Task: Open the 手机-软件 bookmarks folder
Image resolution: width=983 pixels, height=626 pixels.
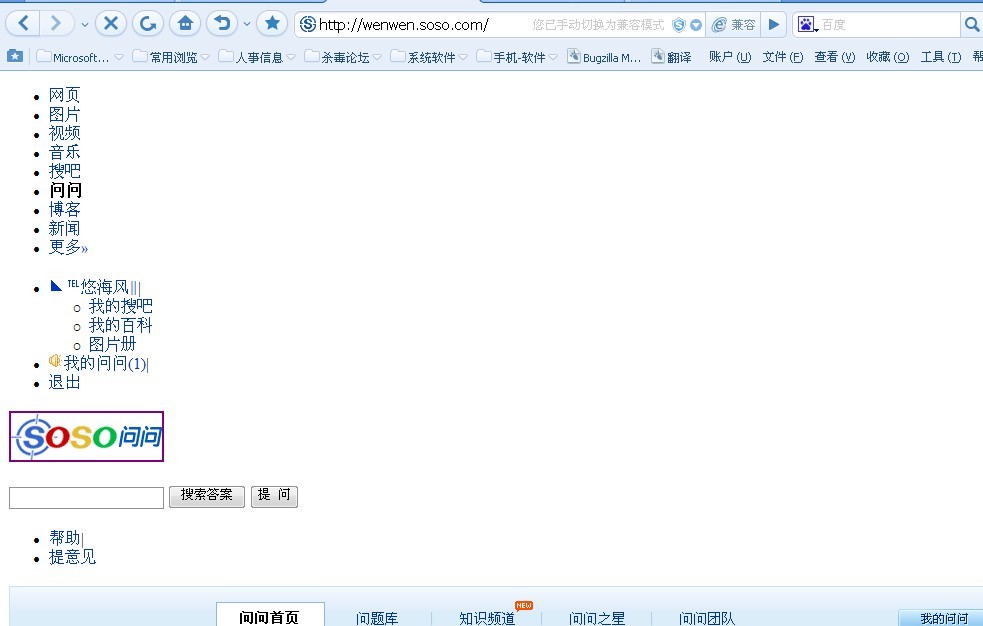Action: click(517, 57)
